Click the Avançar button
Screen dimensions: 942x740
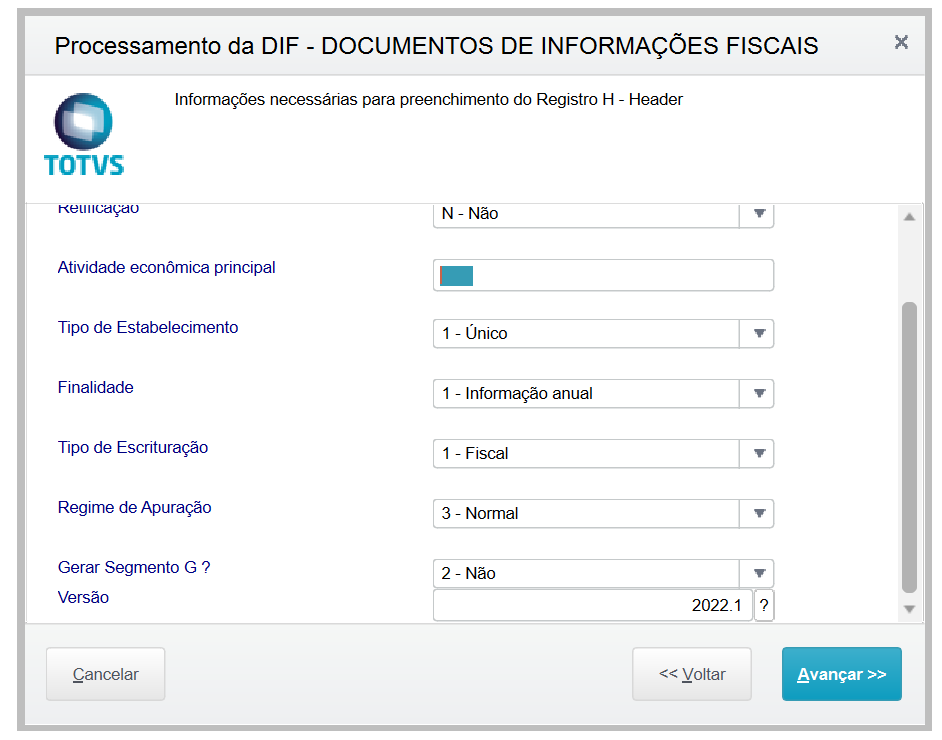(x=841, y=674)
